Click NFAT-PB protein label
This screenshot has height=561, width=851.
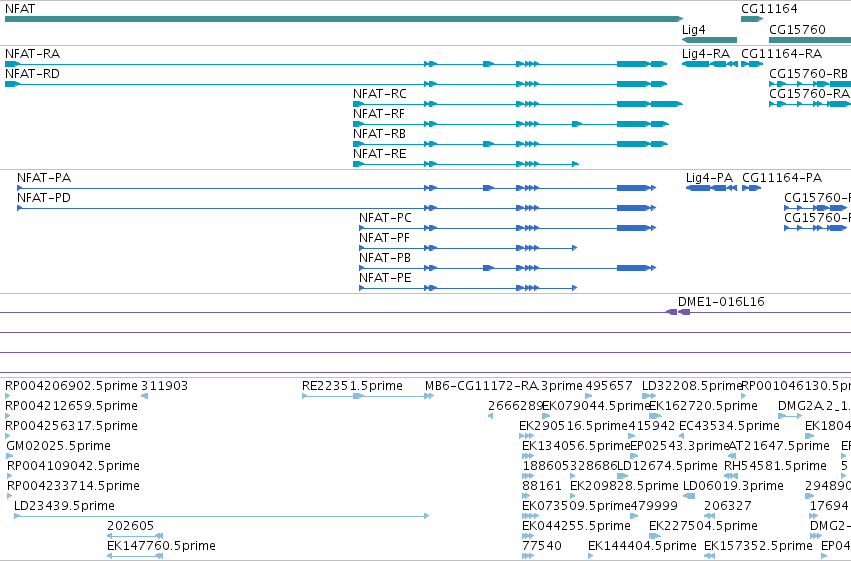385,258
